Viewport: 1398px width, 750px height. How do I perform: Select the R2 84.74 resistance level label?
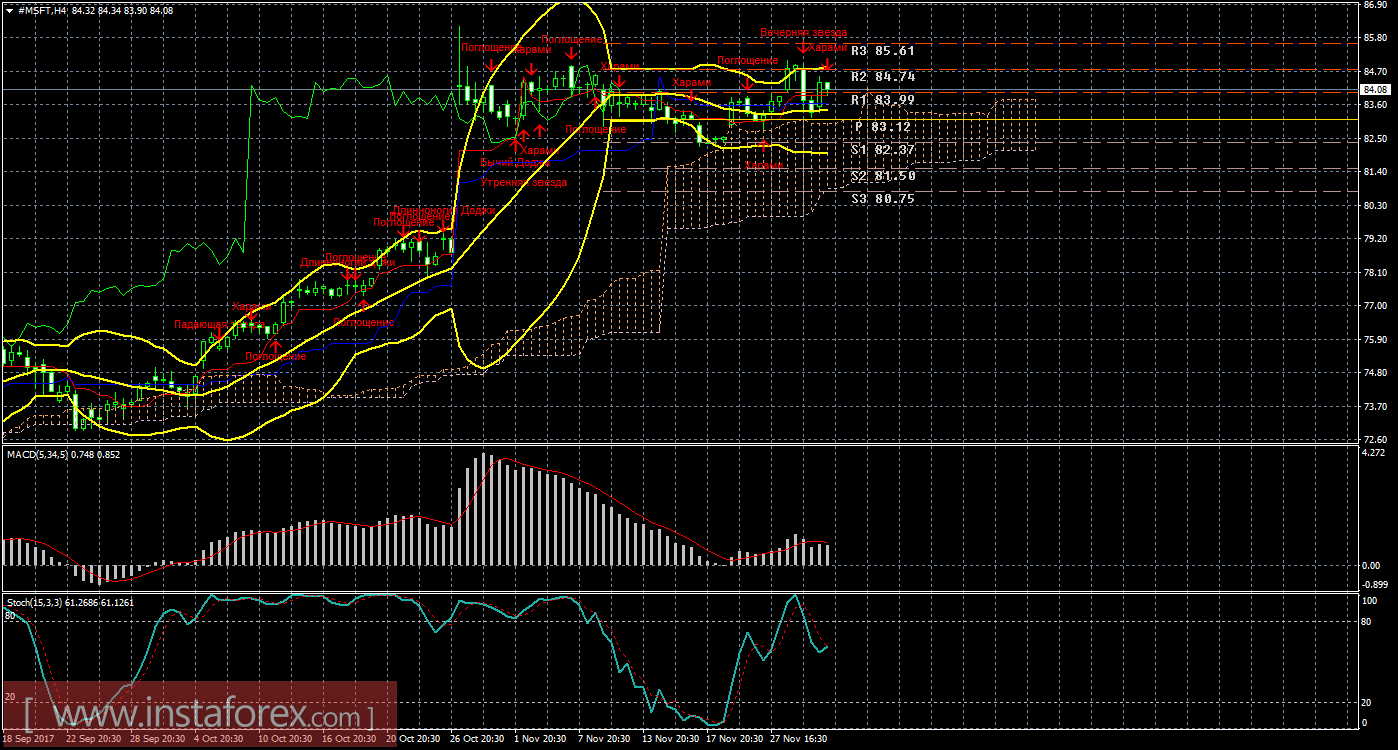click(882, 76)
